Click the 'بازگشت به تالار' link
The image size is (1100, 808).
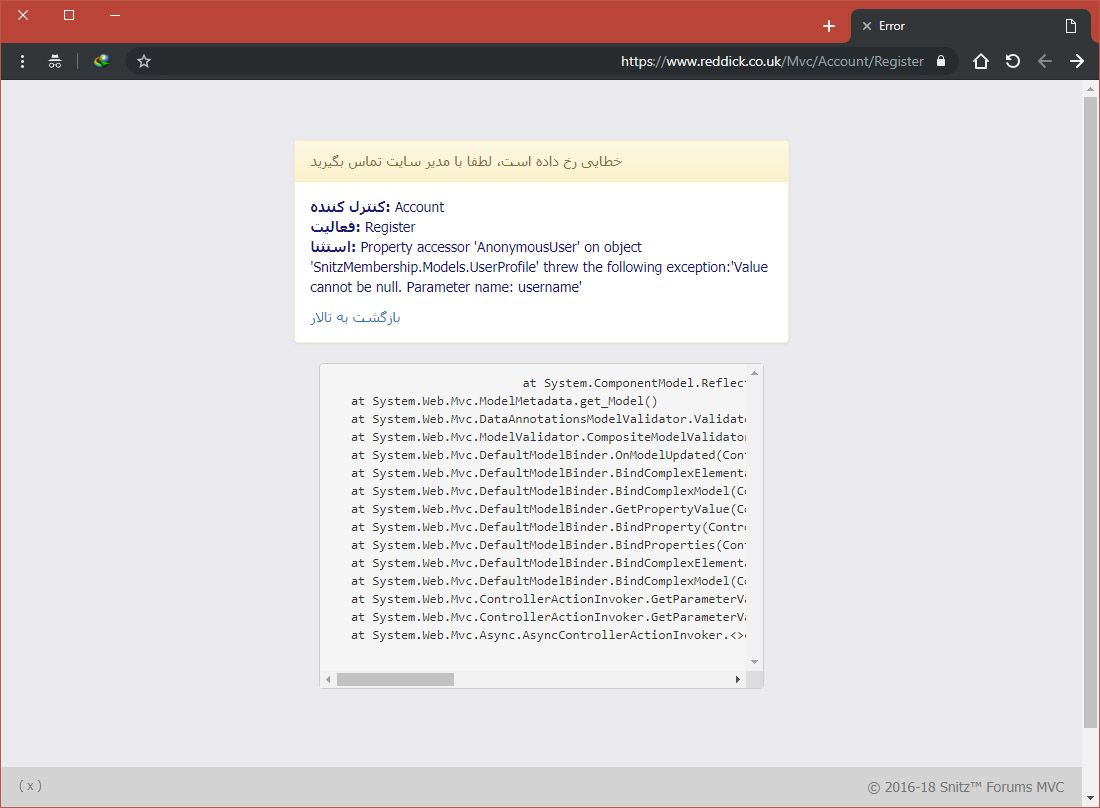click(x=355, y=317)
